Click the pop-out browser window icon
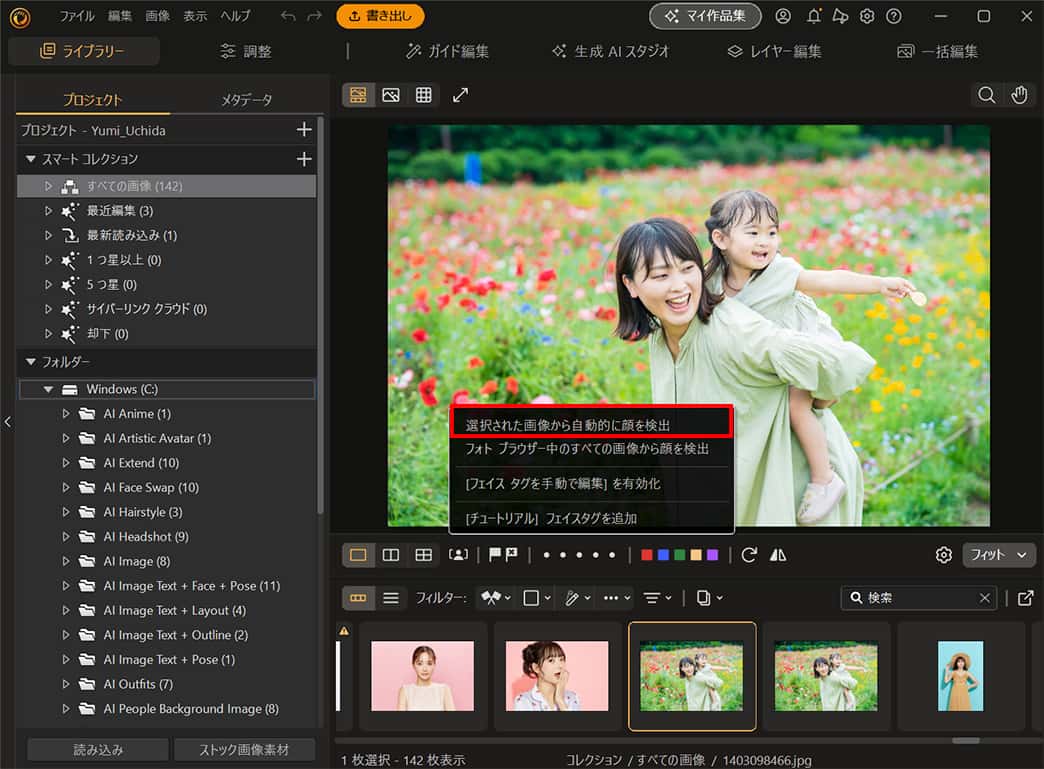 pyautogui.click(x=1025, y=598)
